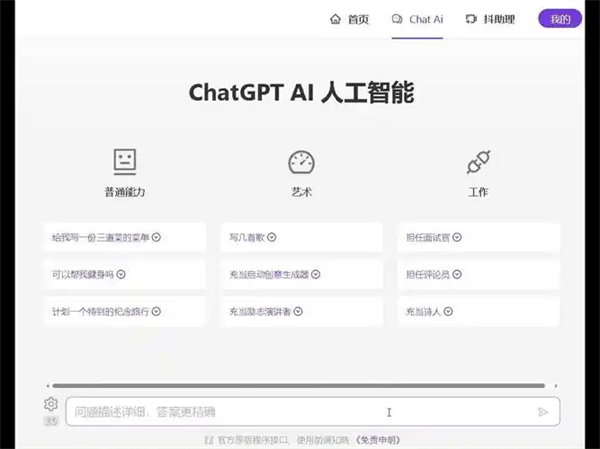
Task: Expand arrow next to 担任评论员
Action: pyautogui.click(x=457, y=274)
